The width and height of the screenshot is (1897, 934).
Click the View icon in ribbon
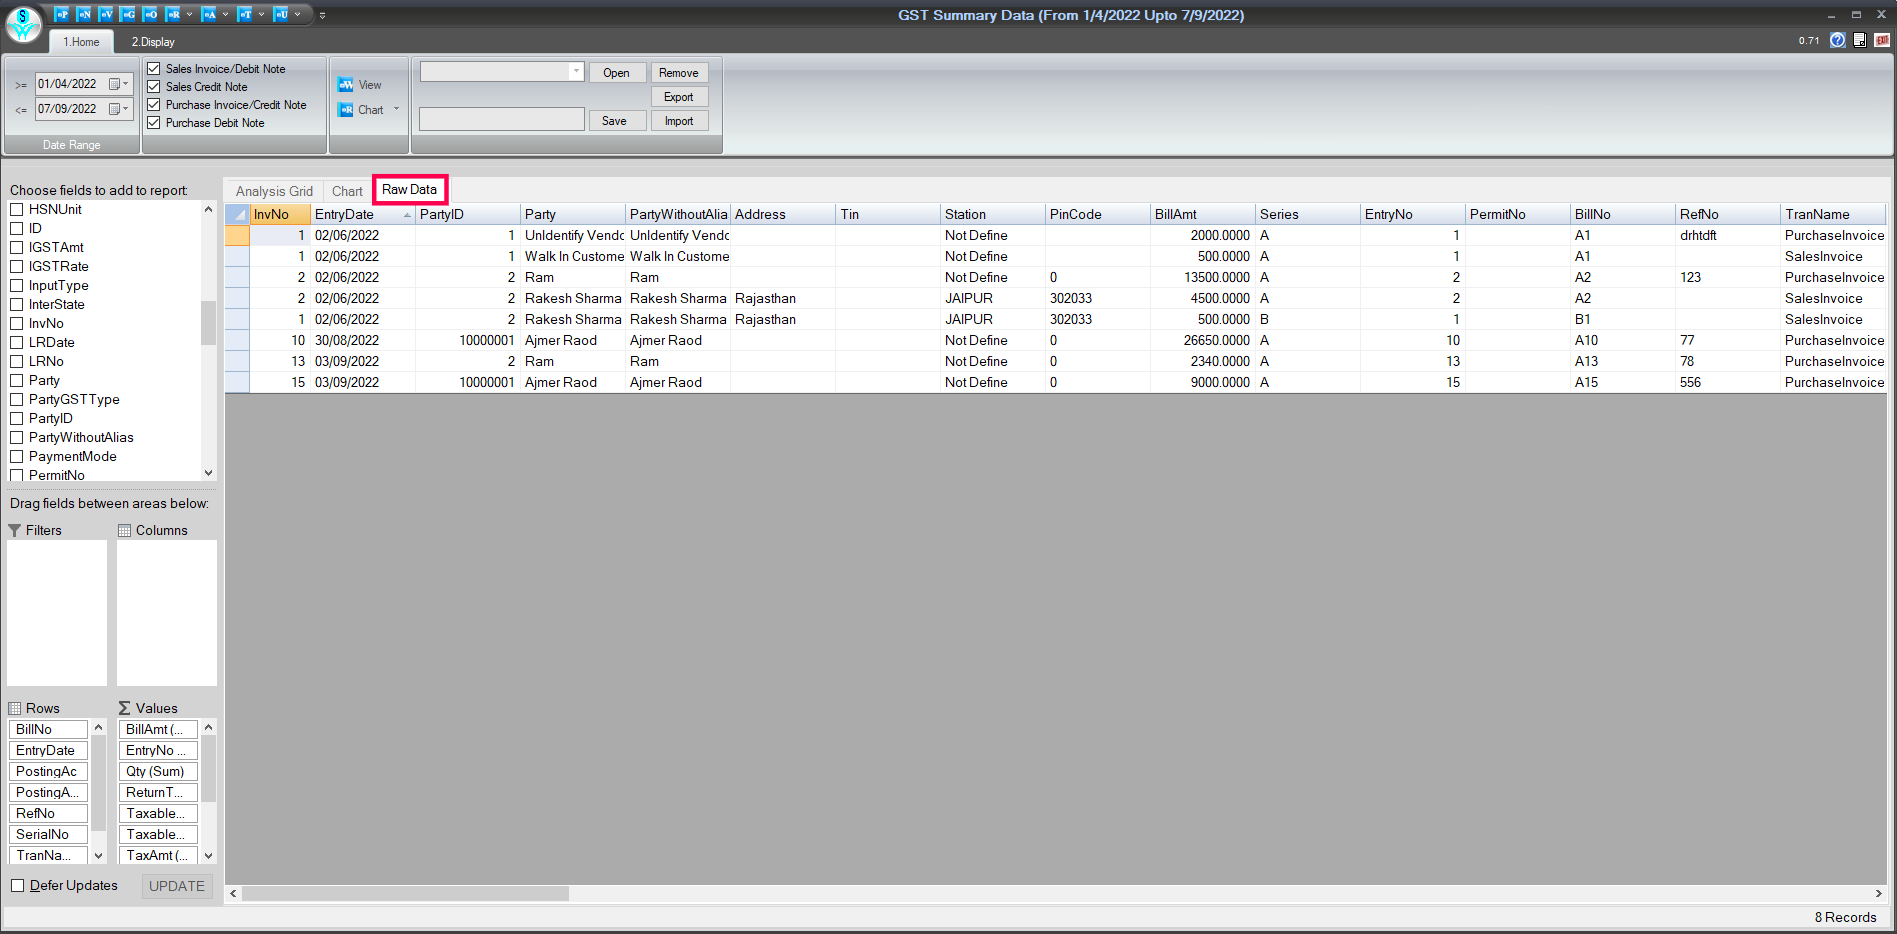click(x=346, y=85)
